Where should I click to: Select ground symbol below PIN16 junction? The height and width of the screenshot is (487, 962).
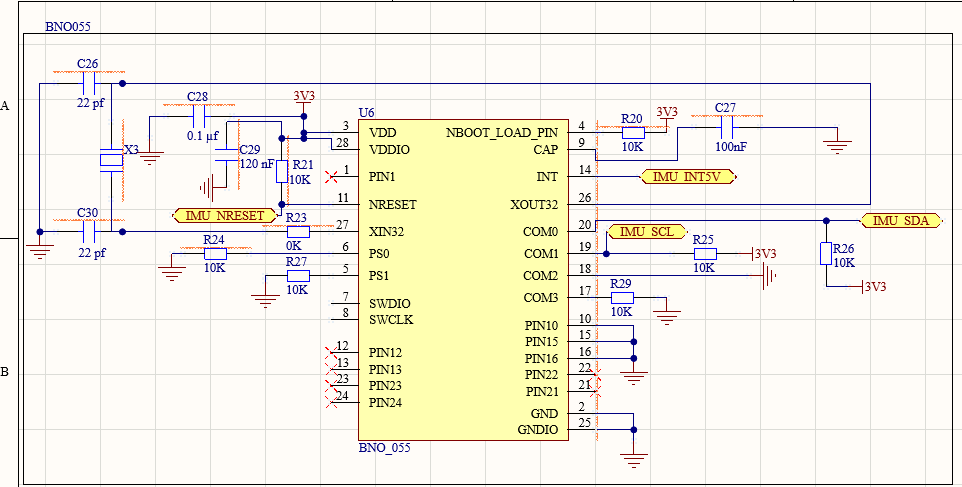(634, 376)
